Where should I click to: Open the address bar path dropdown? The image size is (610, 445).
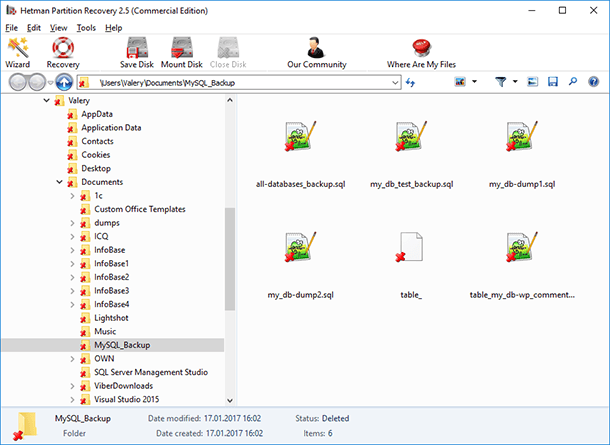395,82
